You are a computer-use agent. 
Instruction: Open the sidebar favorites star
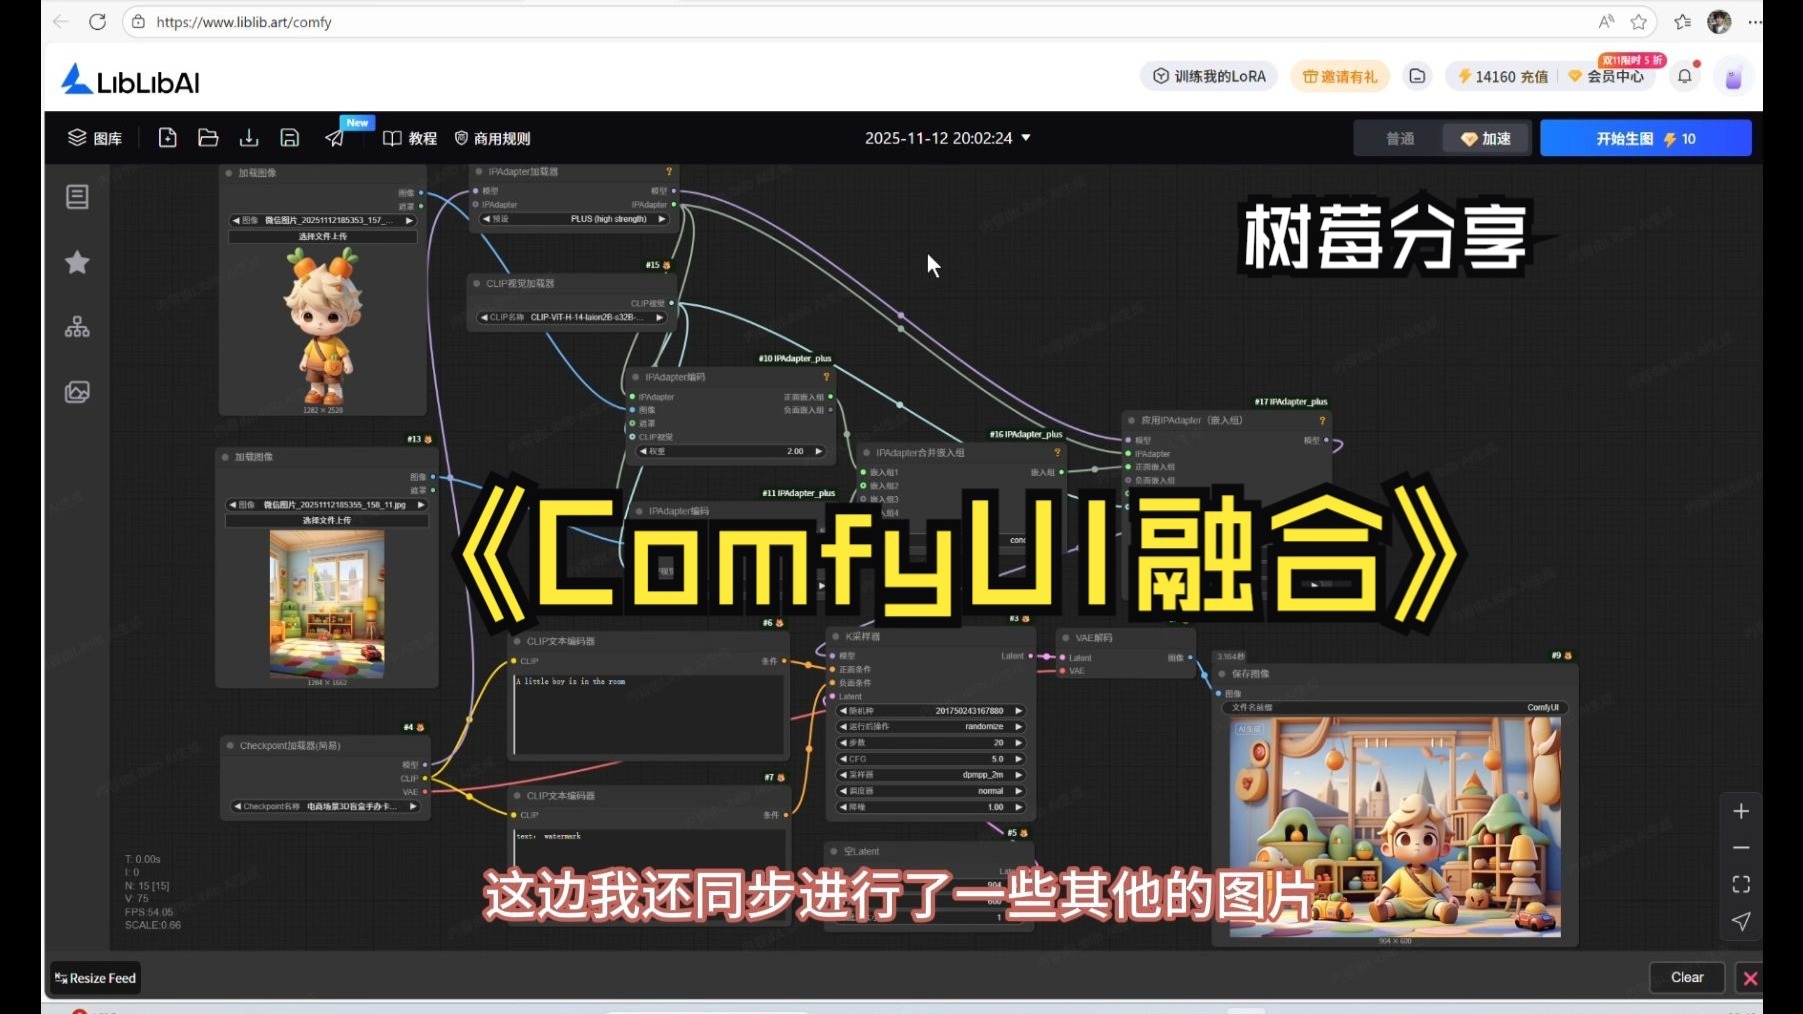tap(77, 262)
